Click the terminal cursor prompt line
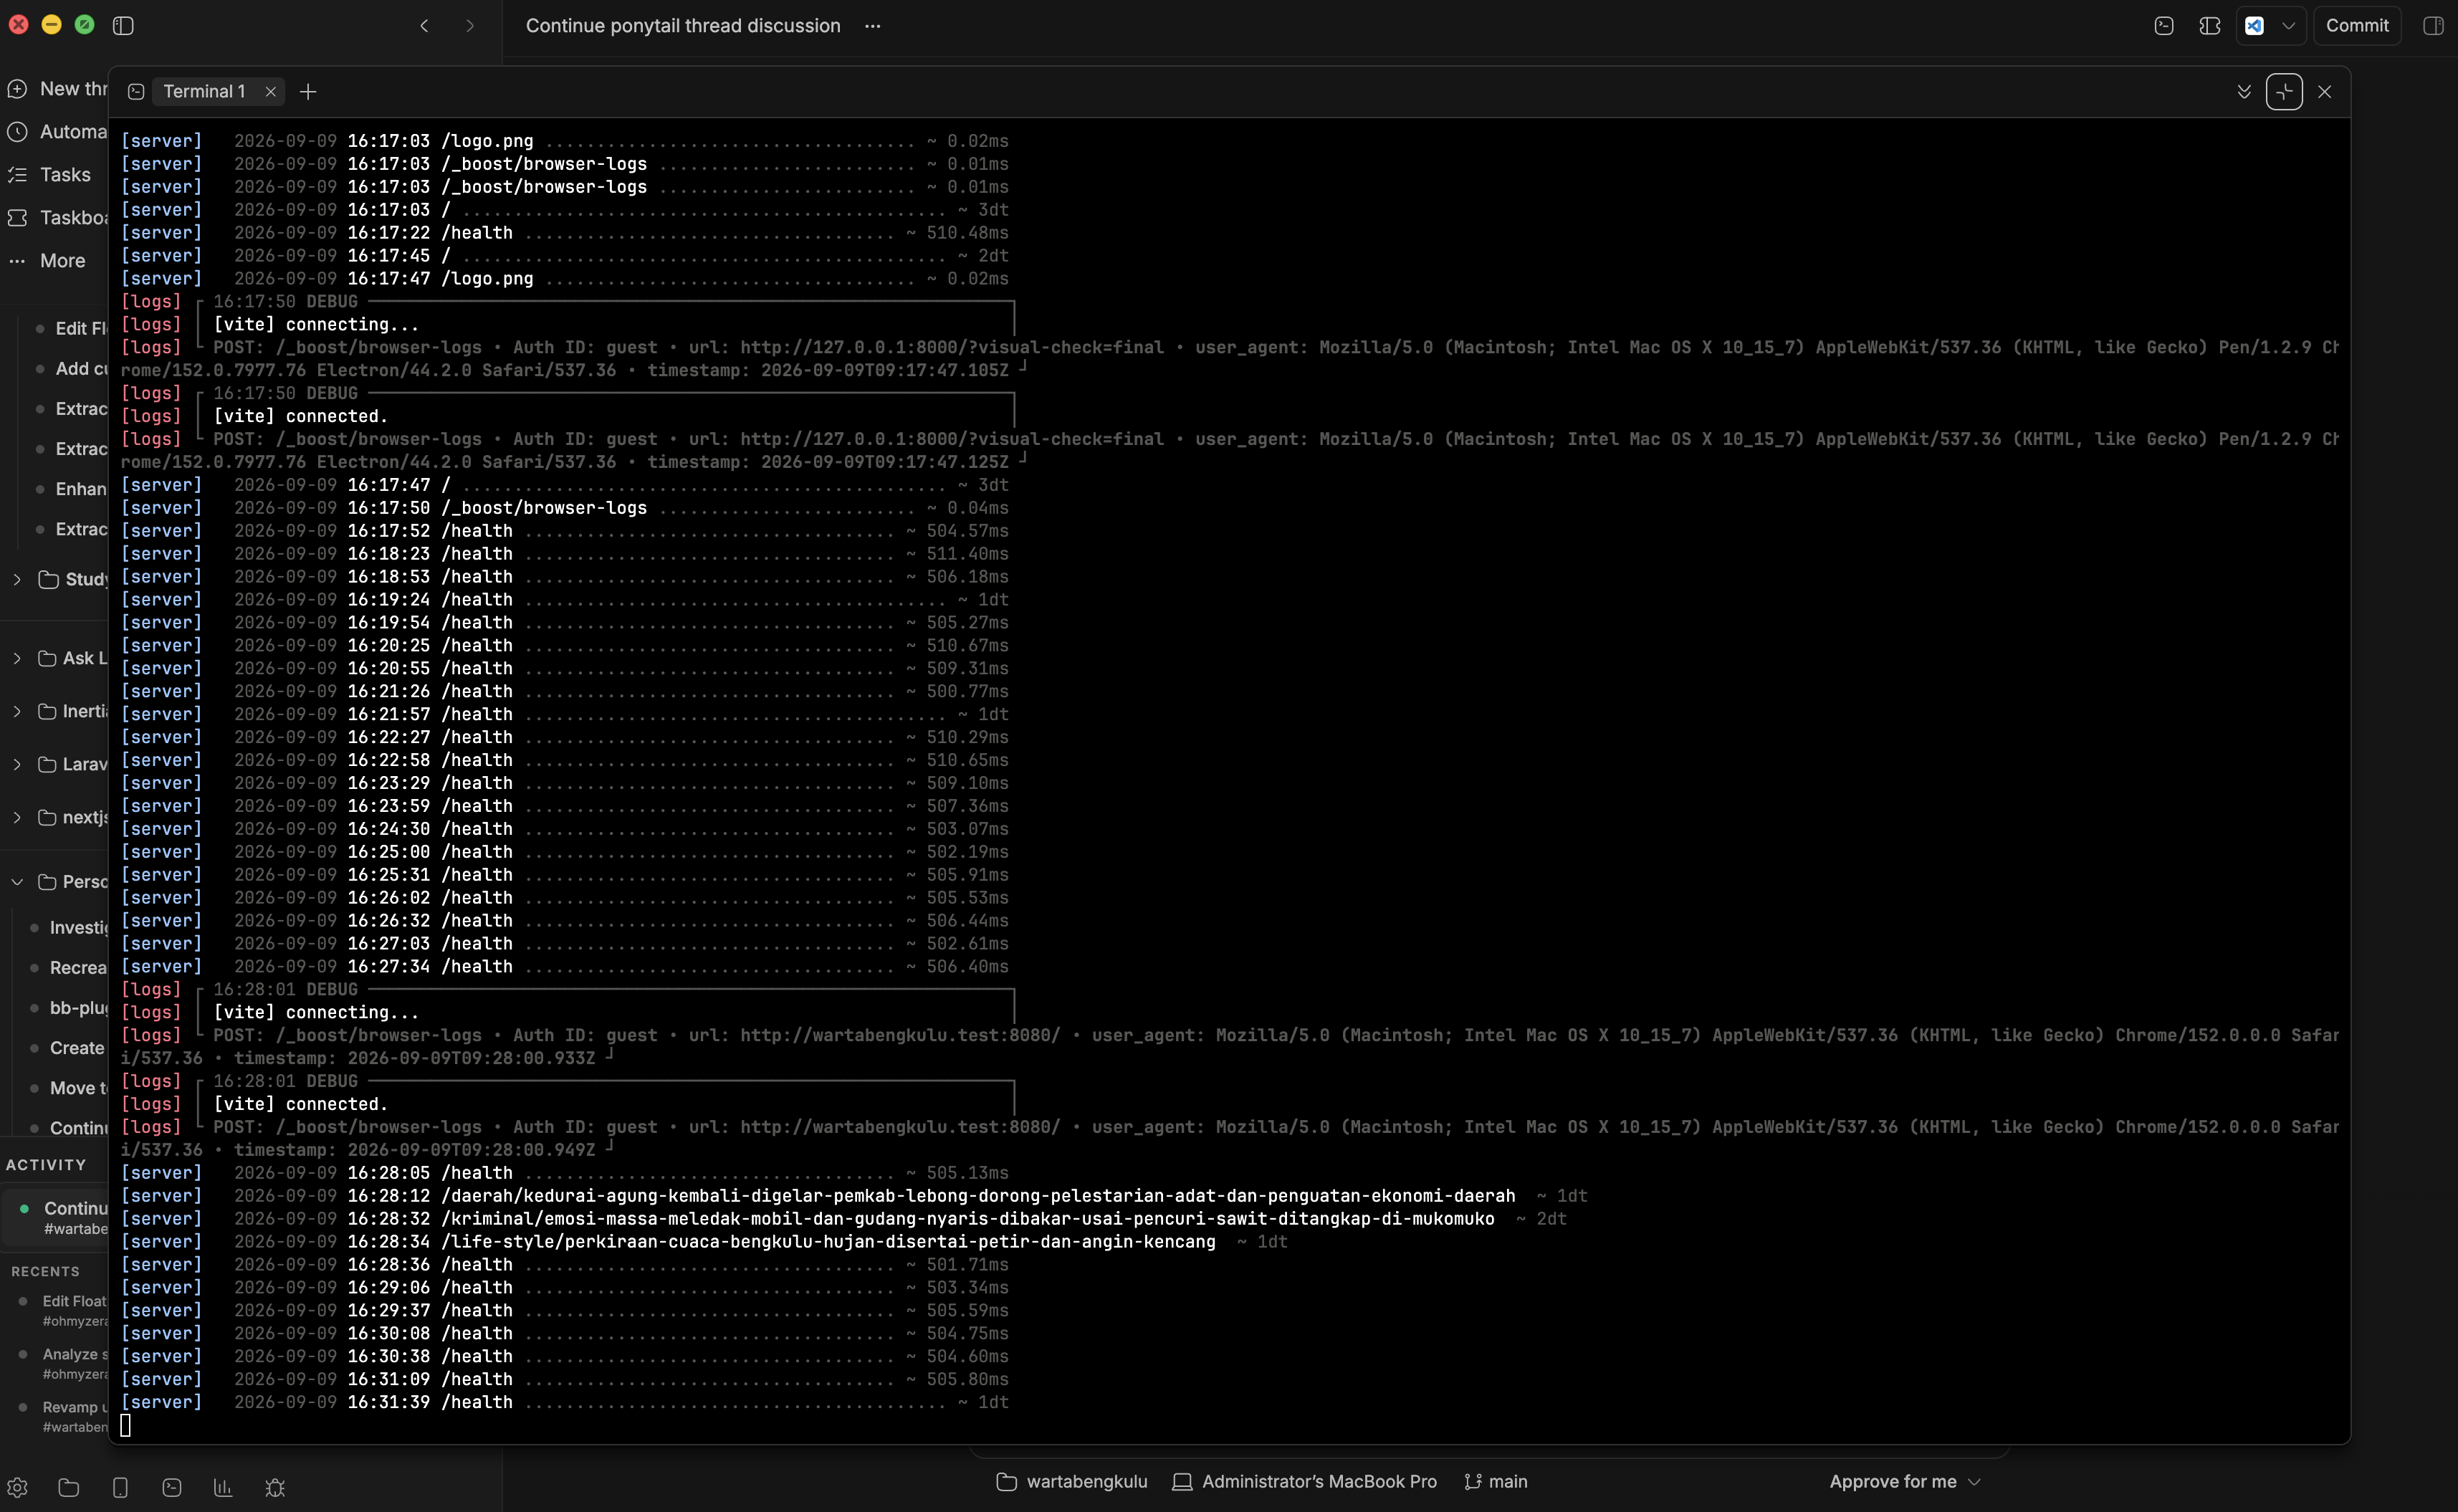Viewport: 2458px width, 1512px height. pos(126,1426)
